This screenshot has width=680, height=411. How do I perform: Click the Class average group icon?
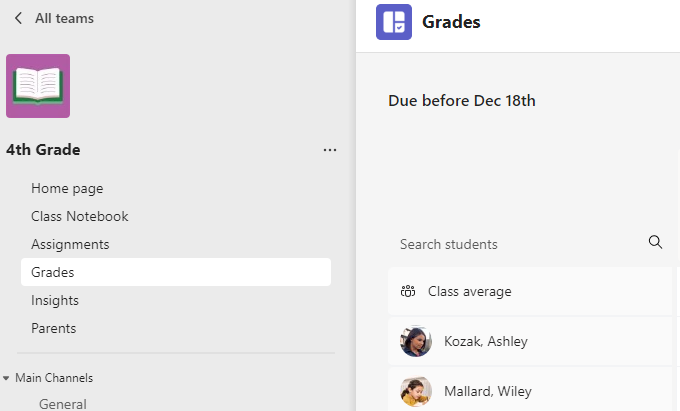pos(408,291)
